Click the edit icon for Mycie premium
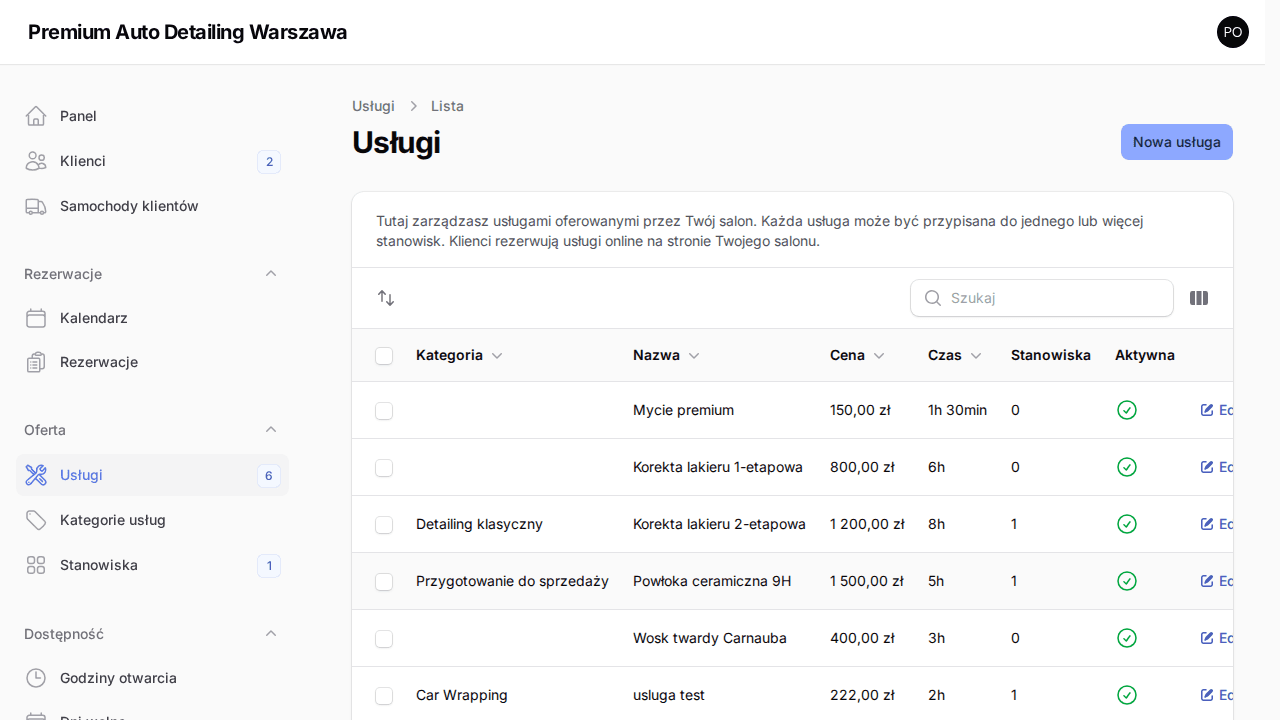Image resolution: width=1280 pixels, height=720 pixels. click(x=1207, y=410)
